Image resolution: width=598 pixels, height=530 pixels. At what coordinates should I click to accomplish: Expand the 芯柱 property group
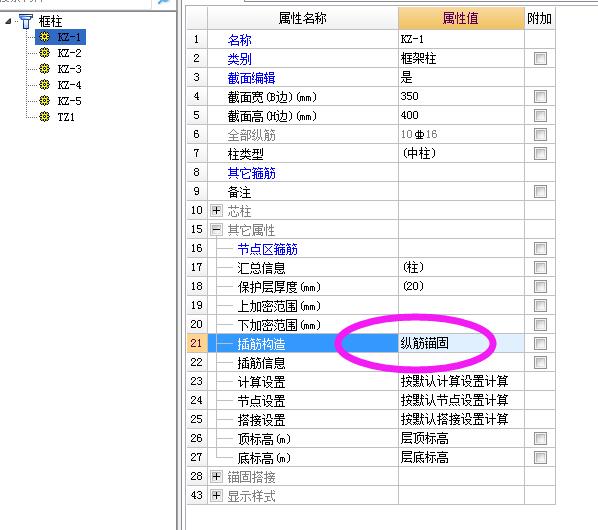point(216,210)
